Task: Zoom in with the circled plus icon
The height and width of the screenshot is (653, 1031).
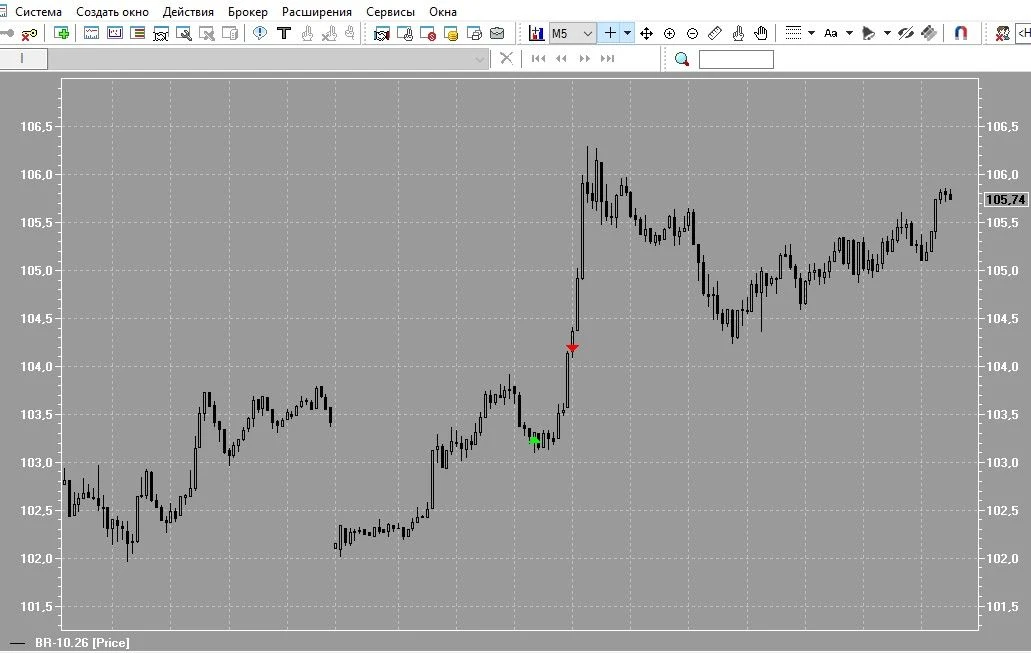Action: pyautogui.click(x=669, y=34)
